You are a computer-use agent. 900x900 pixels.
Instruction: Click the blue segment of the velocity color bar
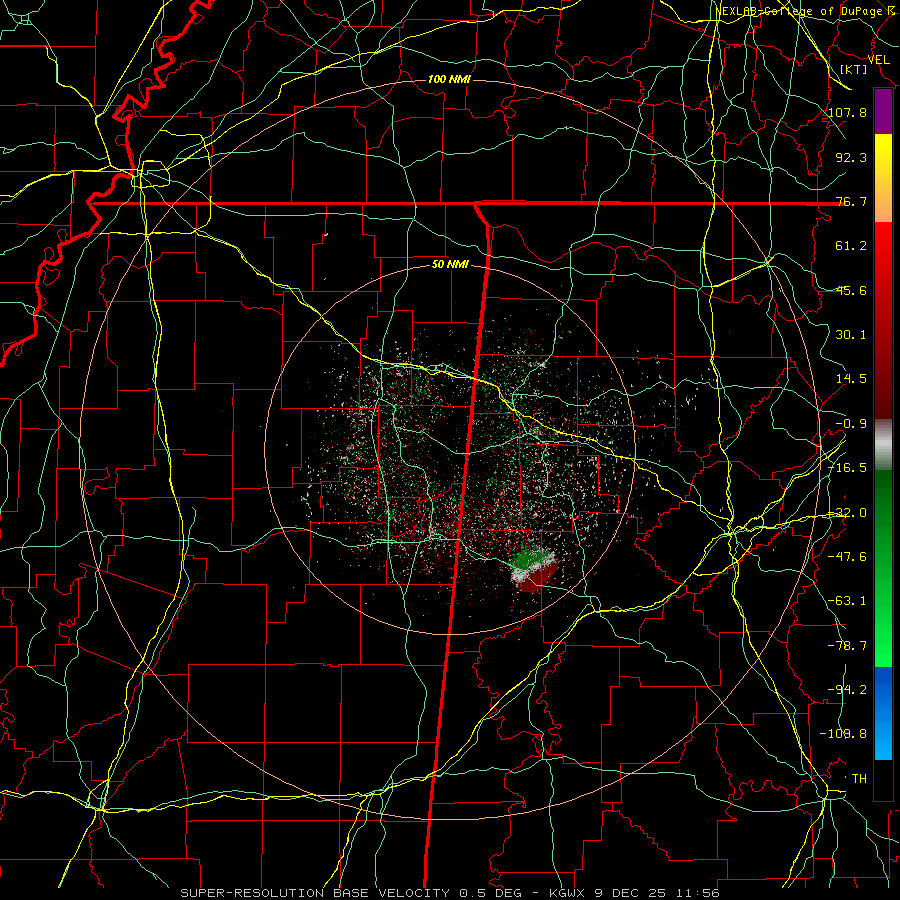click(x=883, y=713)
